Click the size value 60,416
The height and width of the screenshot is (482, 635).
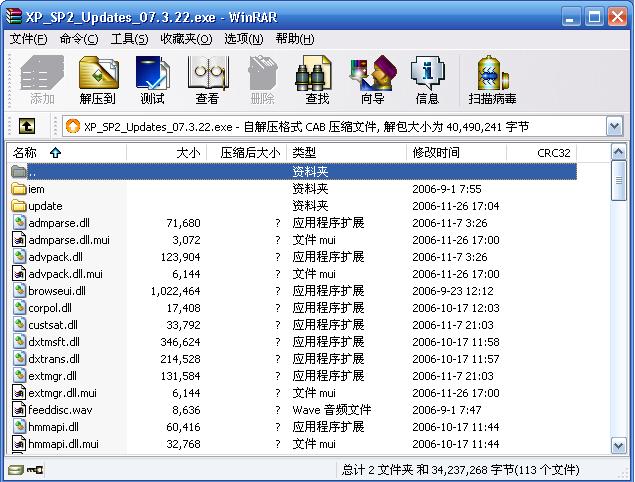[183, 427]
